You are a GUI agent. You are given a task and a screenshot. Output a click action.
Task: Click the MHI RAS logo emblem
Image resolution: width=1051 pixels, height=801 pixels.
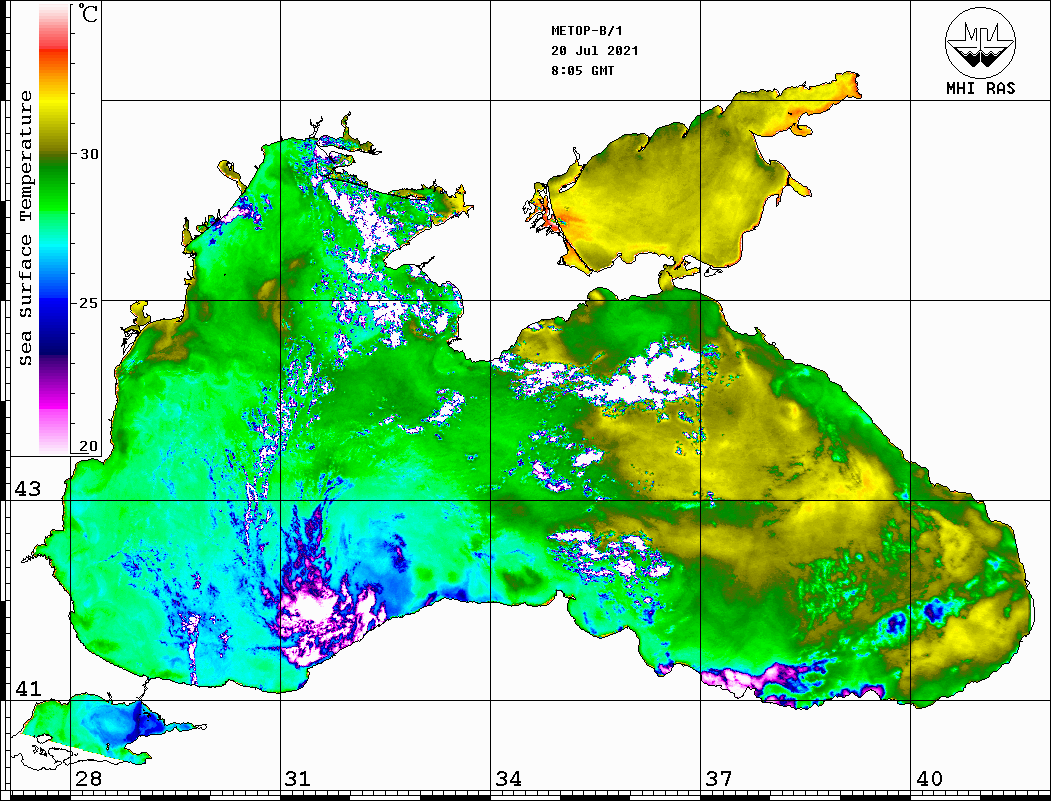pos(980,43)
